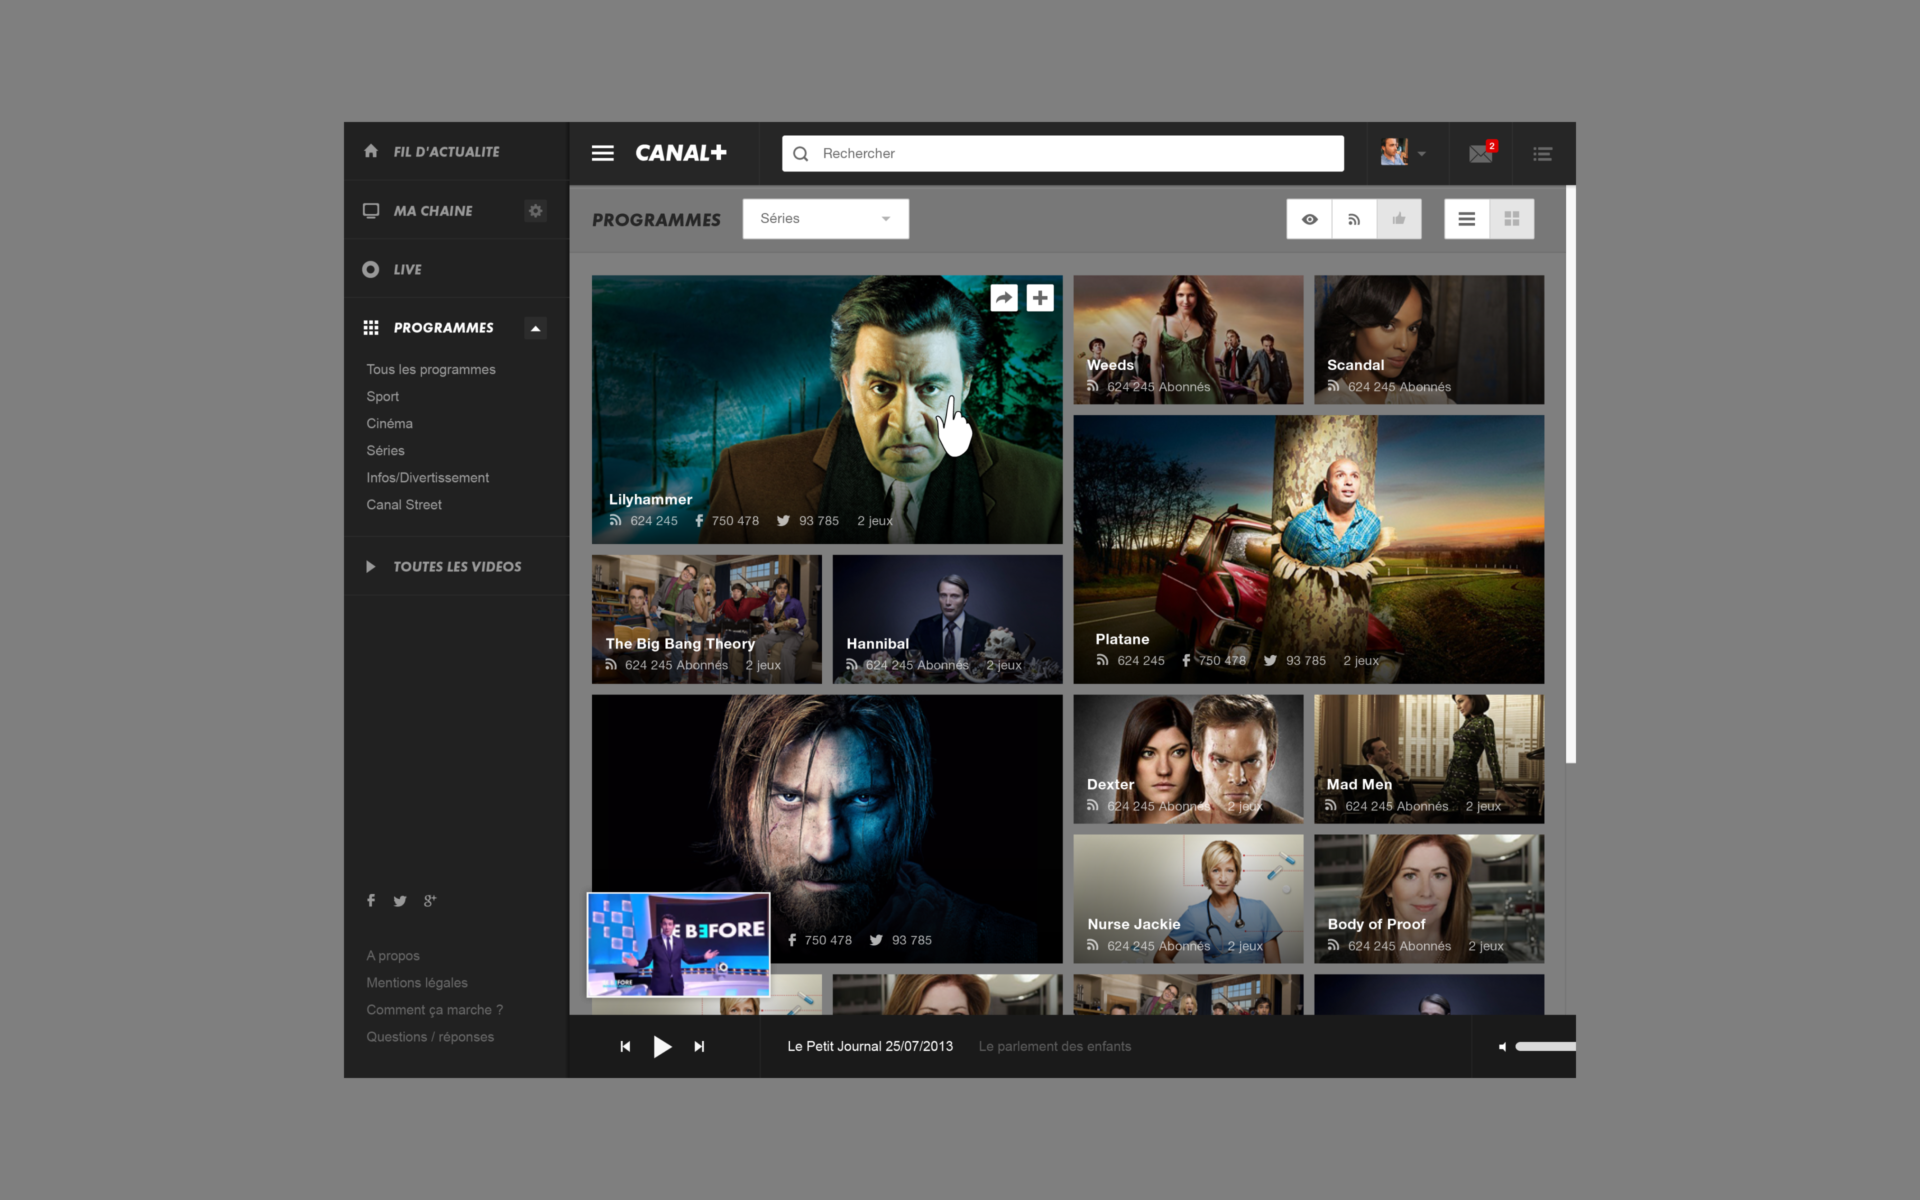Open Ma Chaîne settings gear

[535, 210]
